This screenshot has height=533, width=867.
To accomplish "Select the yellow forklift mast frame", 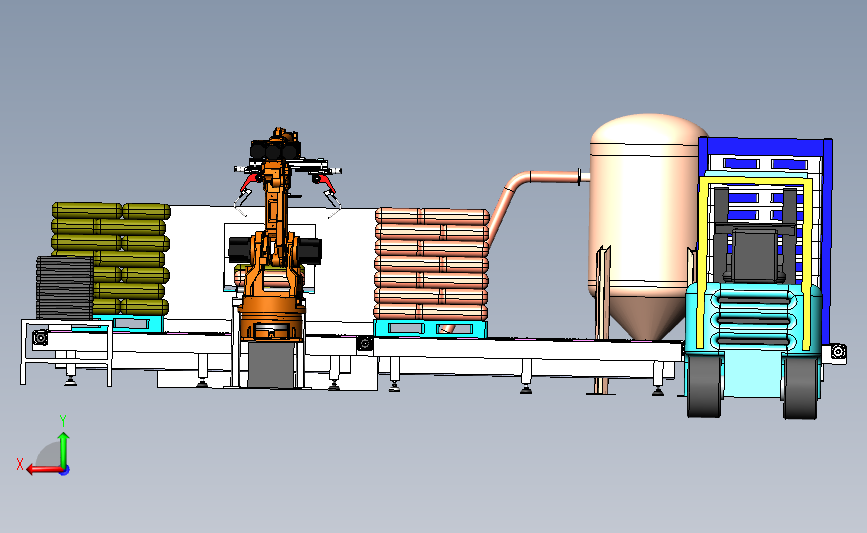I will point(754,263).
